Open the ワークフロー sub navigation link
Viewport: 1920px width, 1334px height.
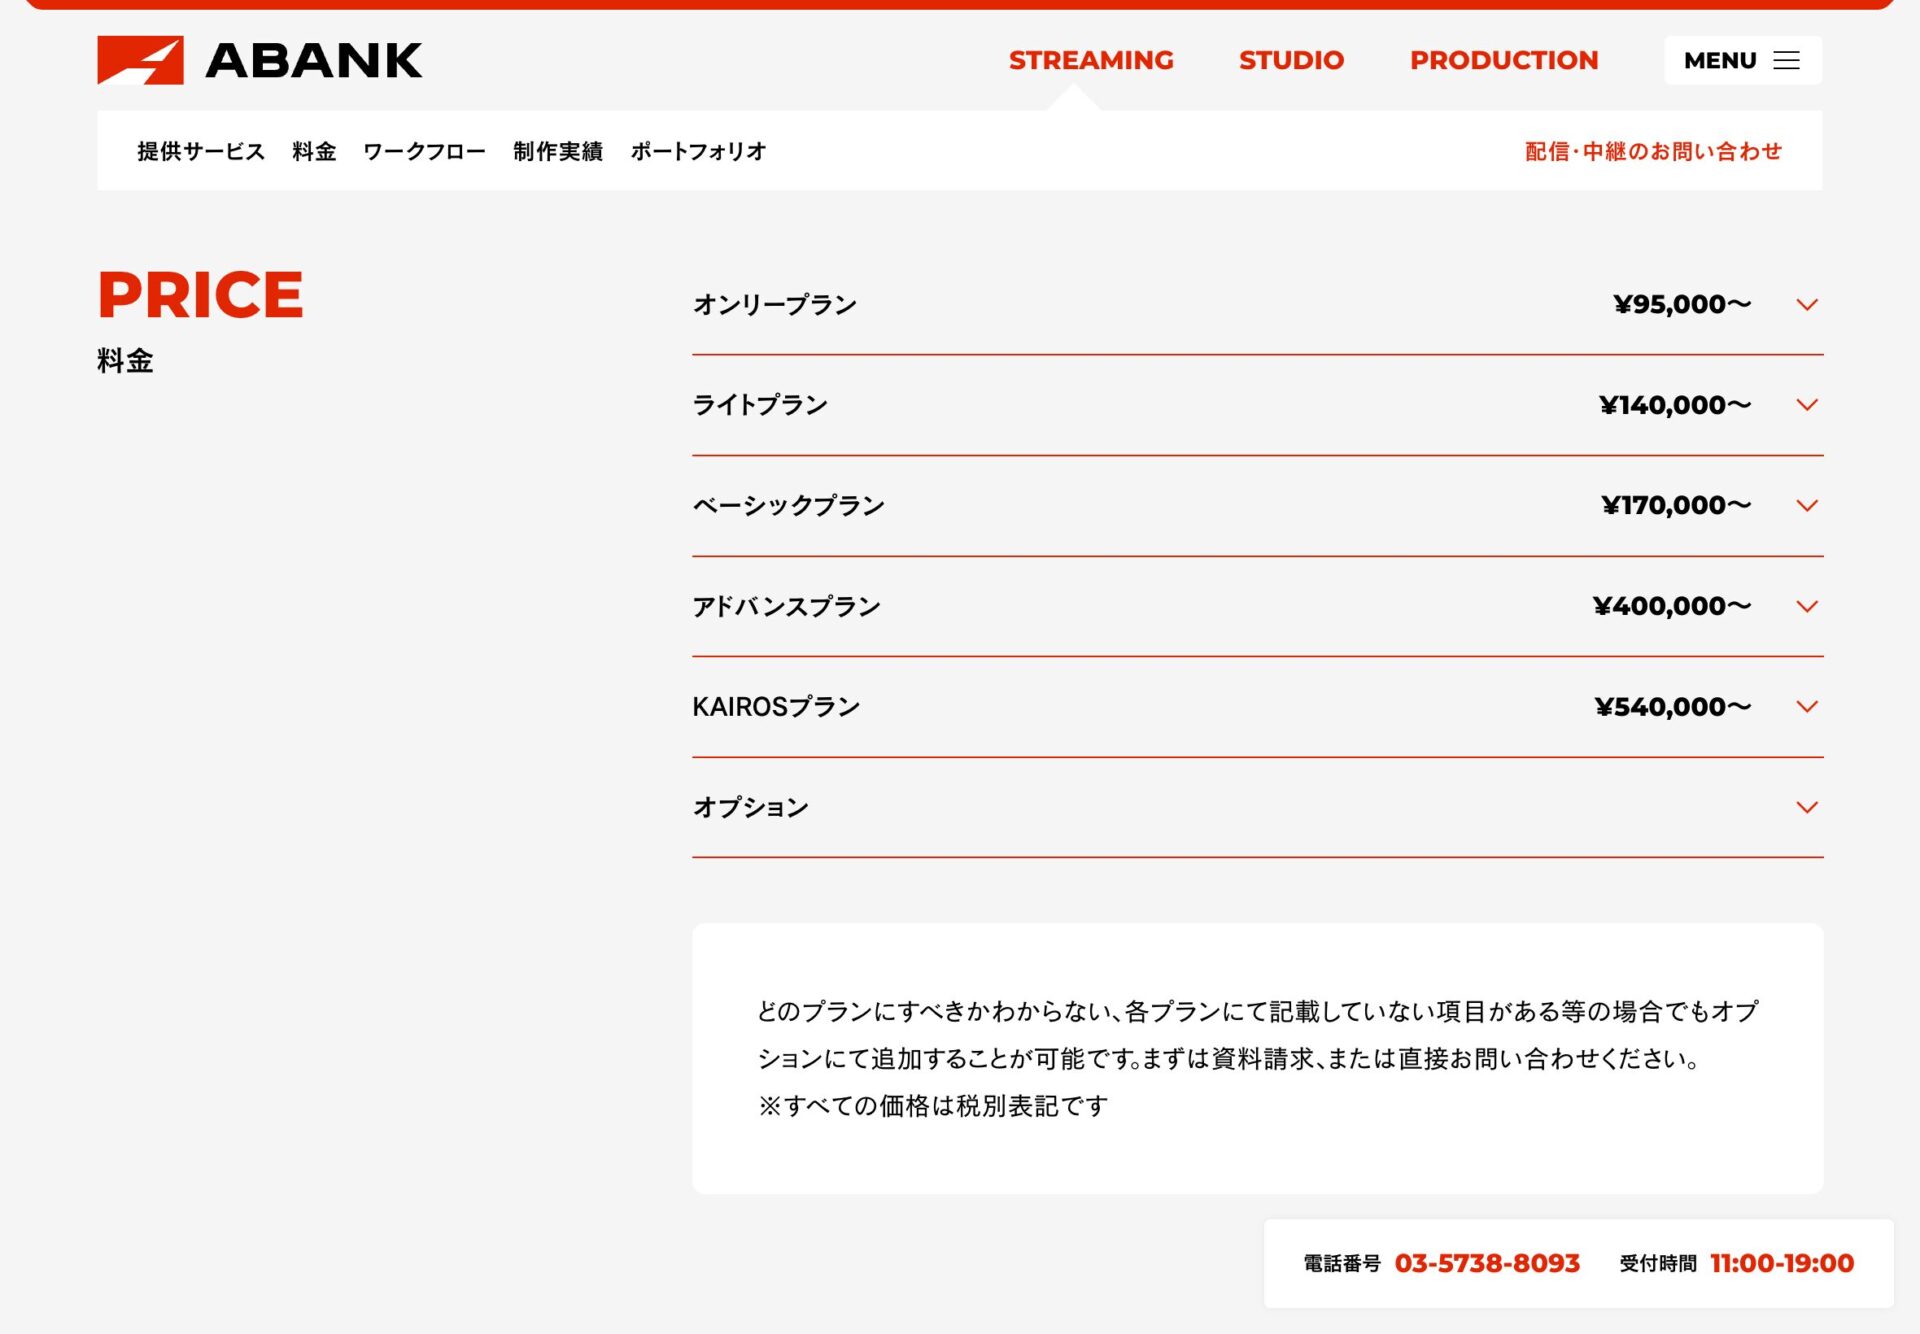424,151
